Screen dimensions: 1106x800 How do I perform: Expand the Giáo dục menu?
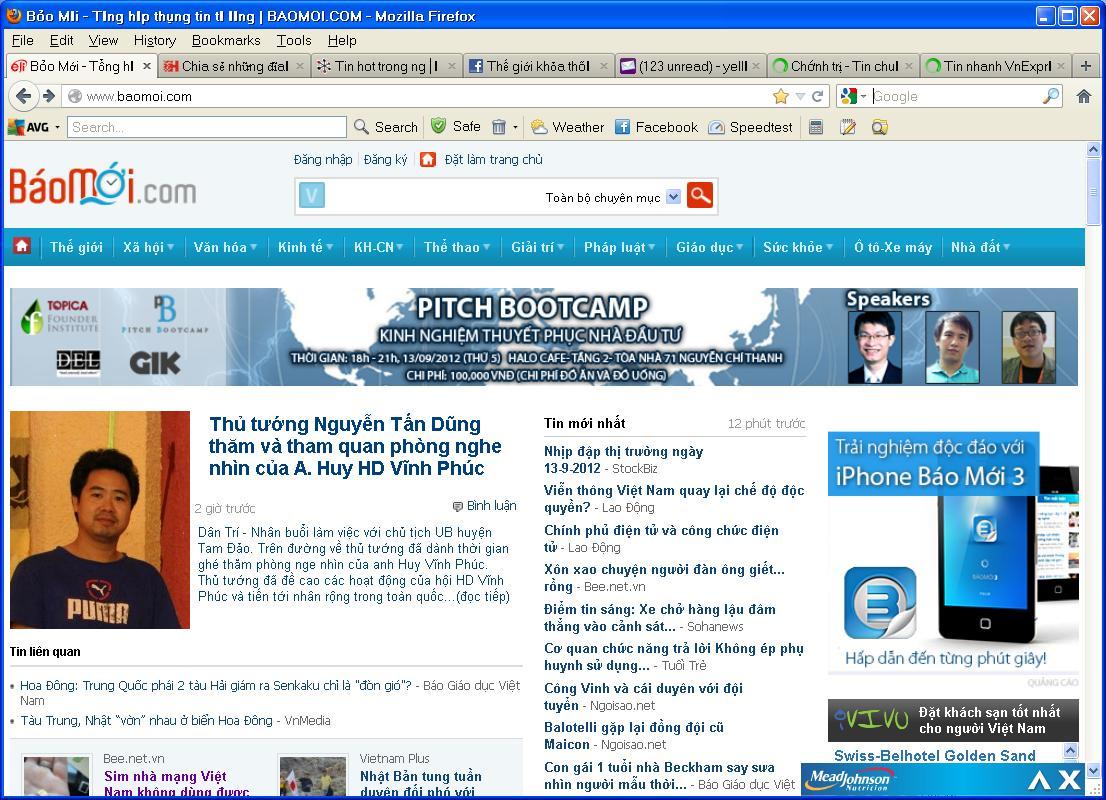(709, 247)
